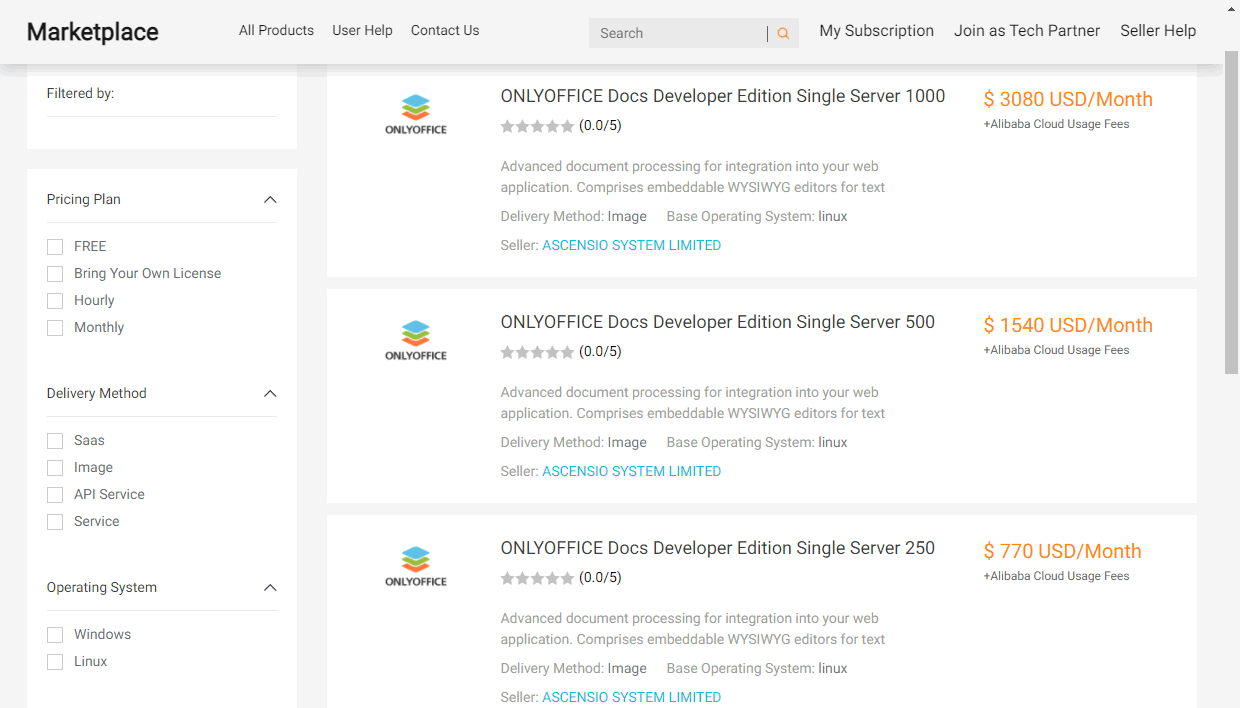Go to My Subscription
The height and width of the screenshot is (708, 1240).
point(876,31)
